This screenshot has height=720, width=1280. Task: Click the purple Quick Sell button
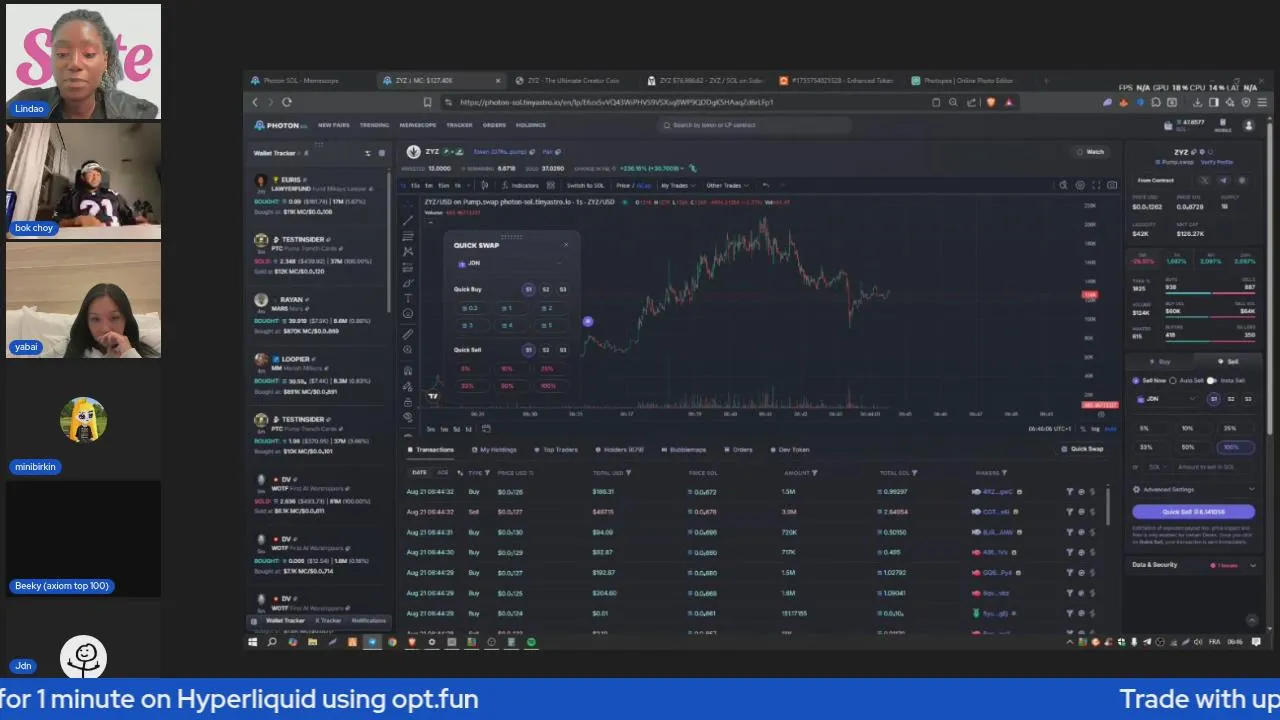[1193, 512]
